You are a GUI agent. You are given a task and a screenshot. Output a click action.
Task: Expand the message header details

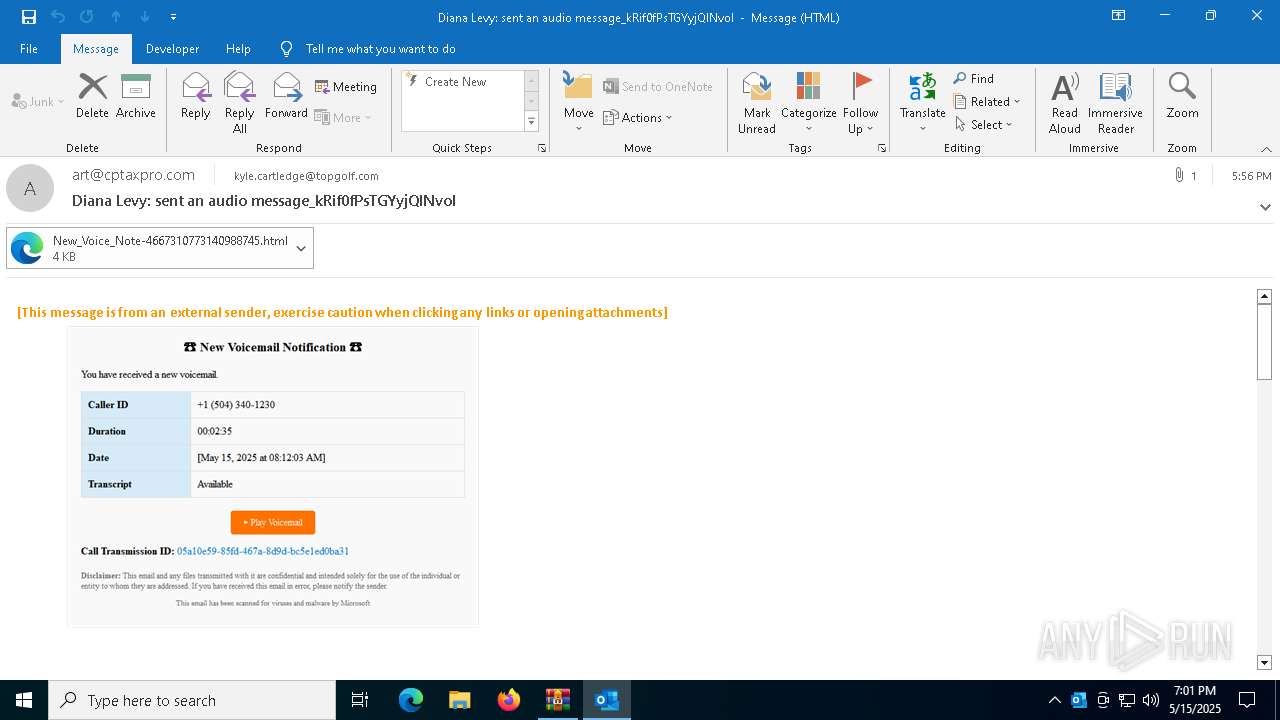1265,207
